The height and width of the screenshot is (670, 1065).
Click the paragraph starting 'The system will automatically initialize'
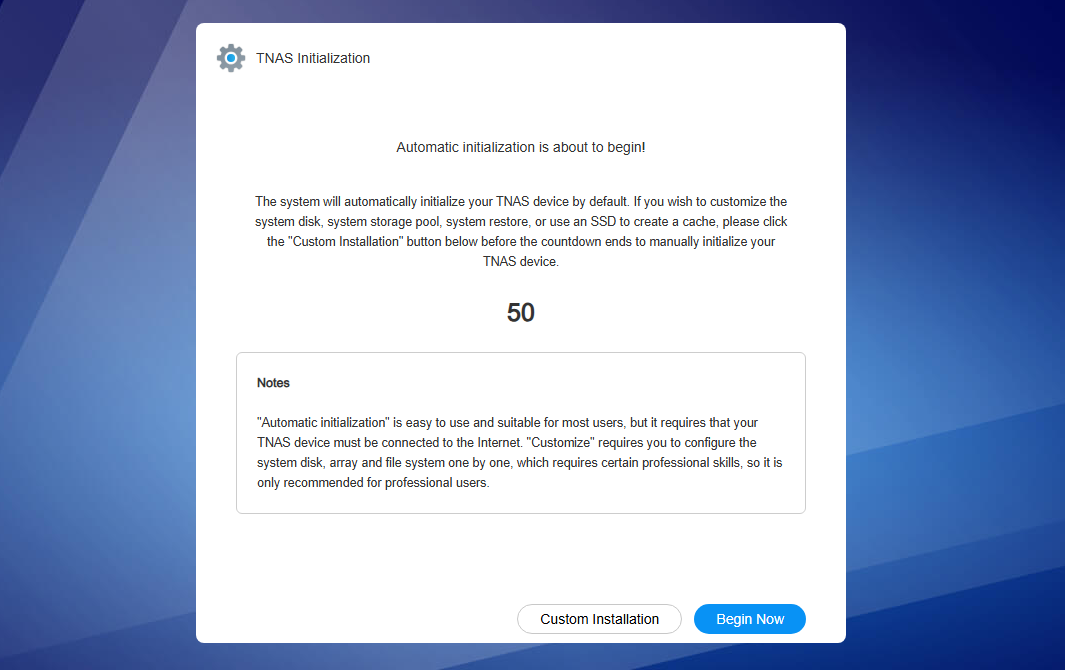coord(520,232)
